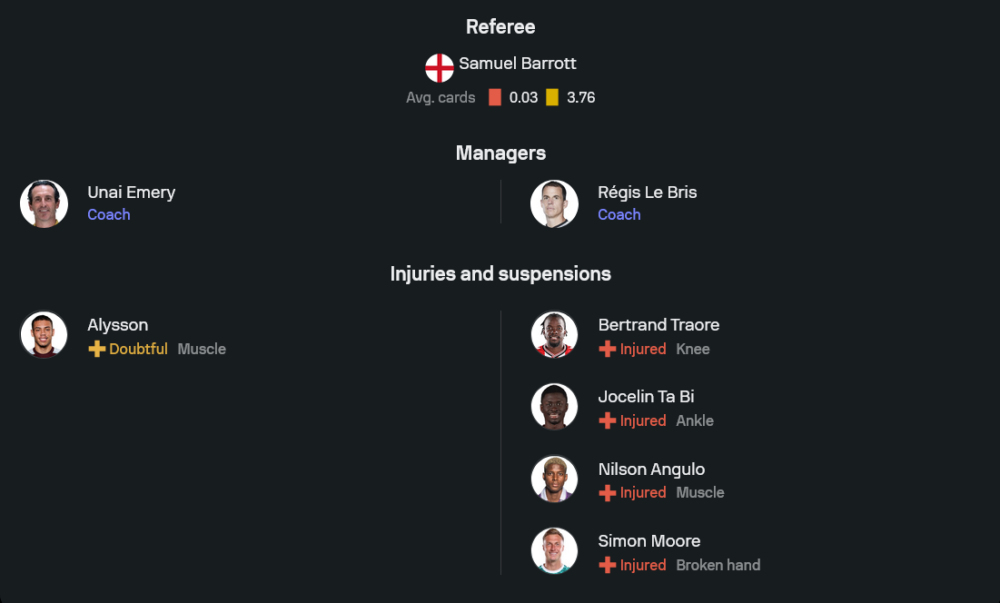
Task: Click the yellow card icon in Avg. cards
Action: tap(552, 98)
